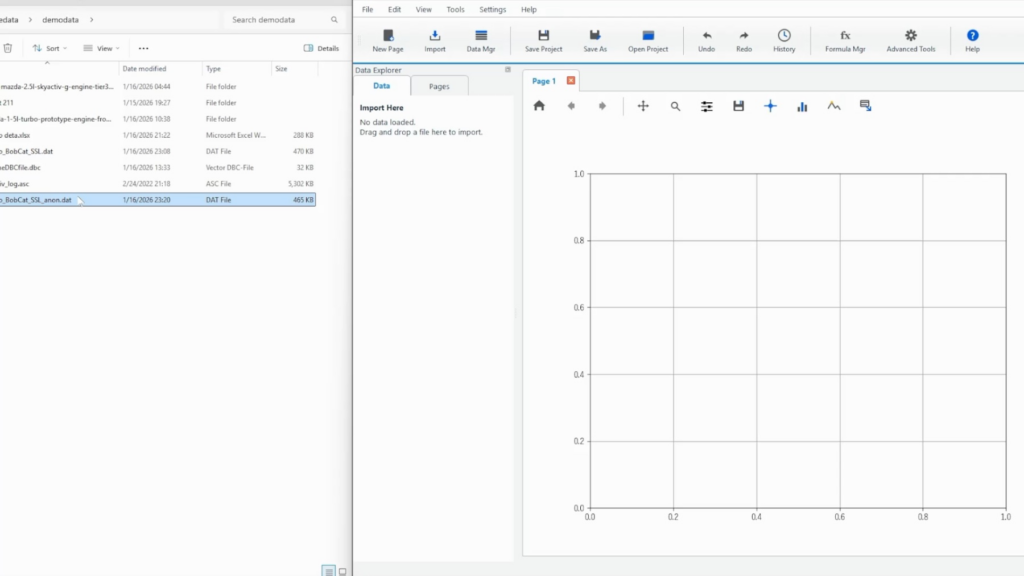Toggle the crosshair cursor tool

coord(770,106)
